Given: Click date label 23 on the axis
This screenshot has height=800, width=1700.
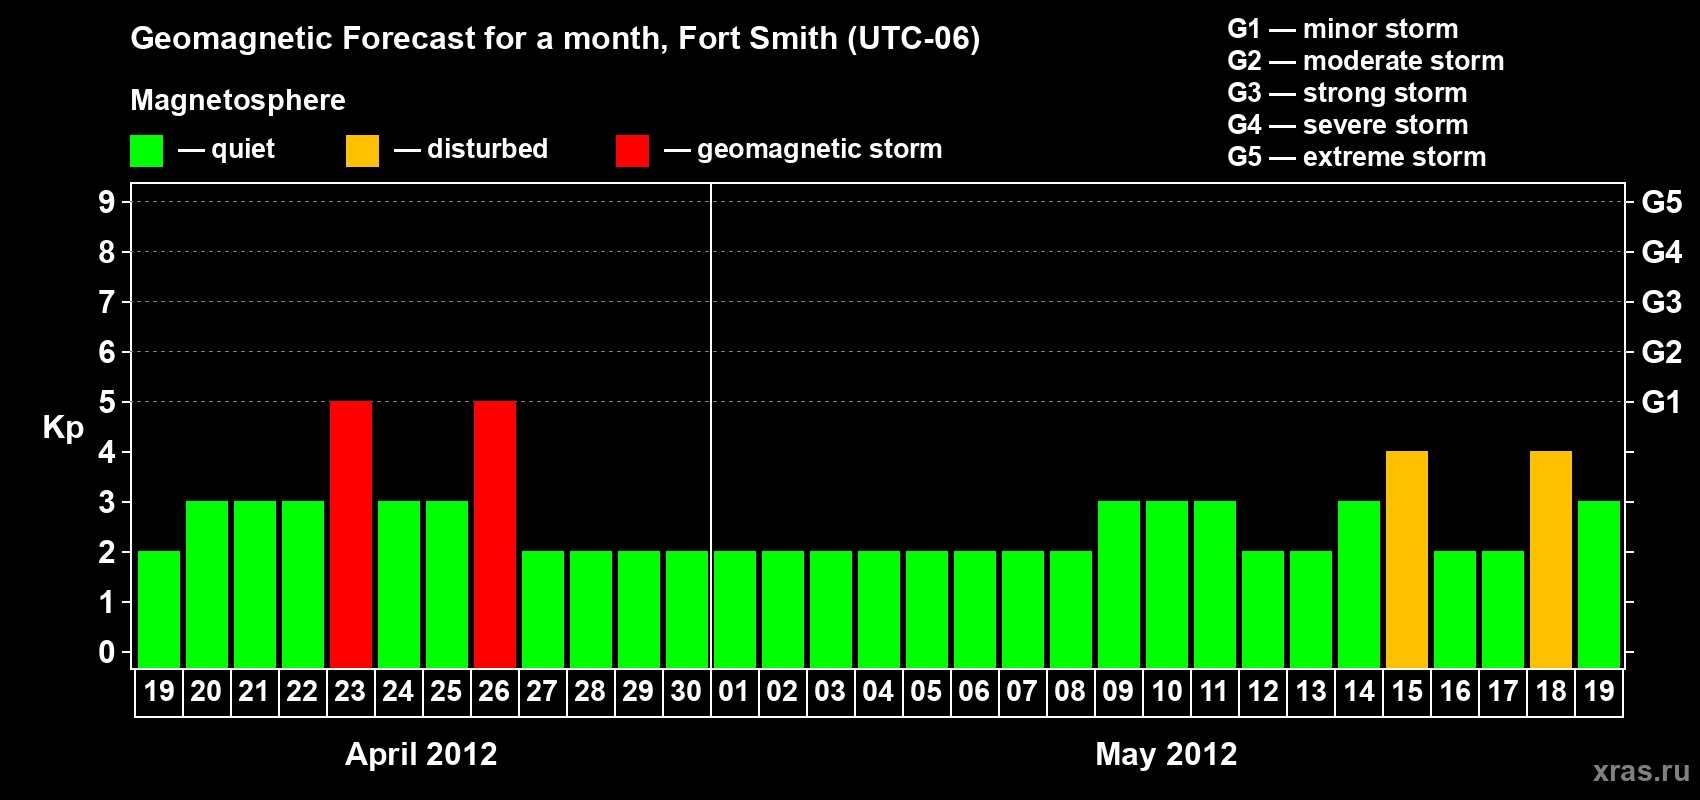Looking at the screenshot, I should click(x=350, y=692).
